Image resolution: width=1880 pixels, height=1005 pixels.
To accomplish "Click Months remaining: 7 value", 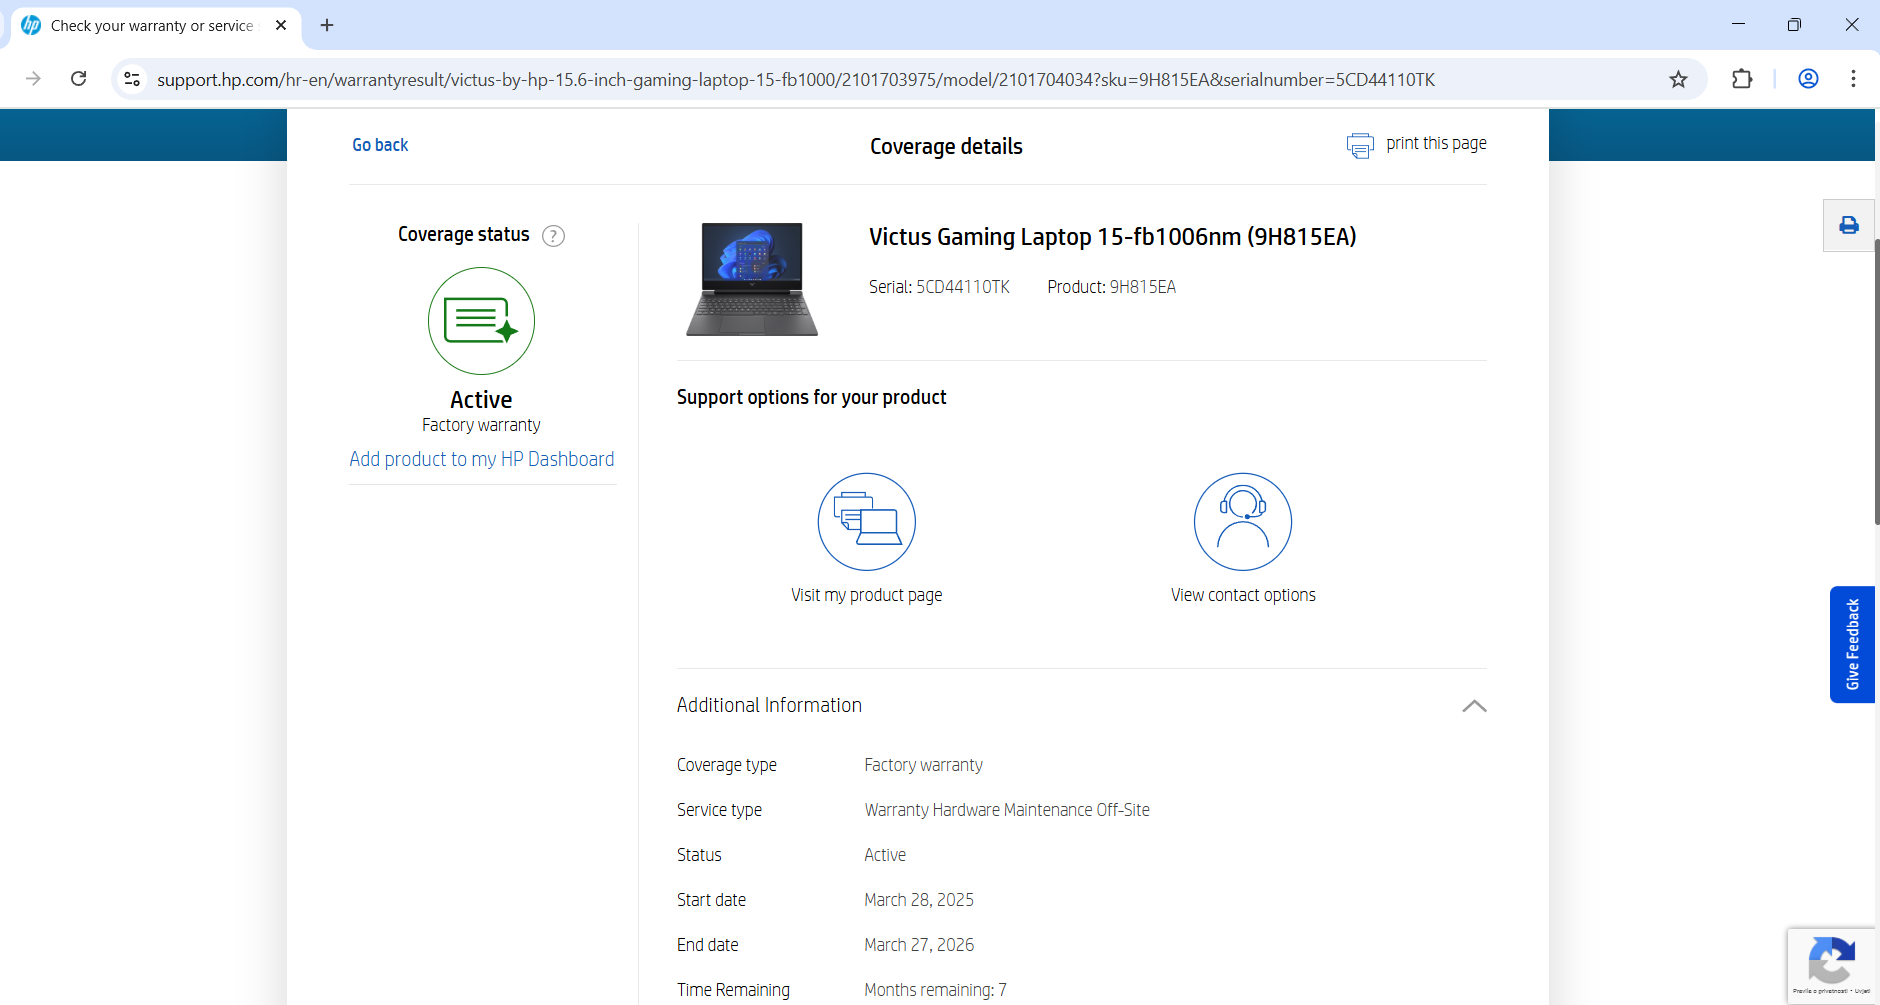I will pos(935,990).
